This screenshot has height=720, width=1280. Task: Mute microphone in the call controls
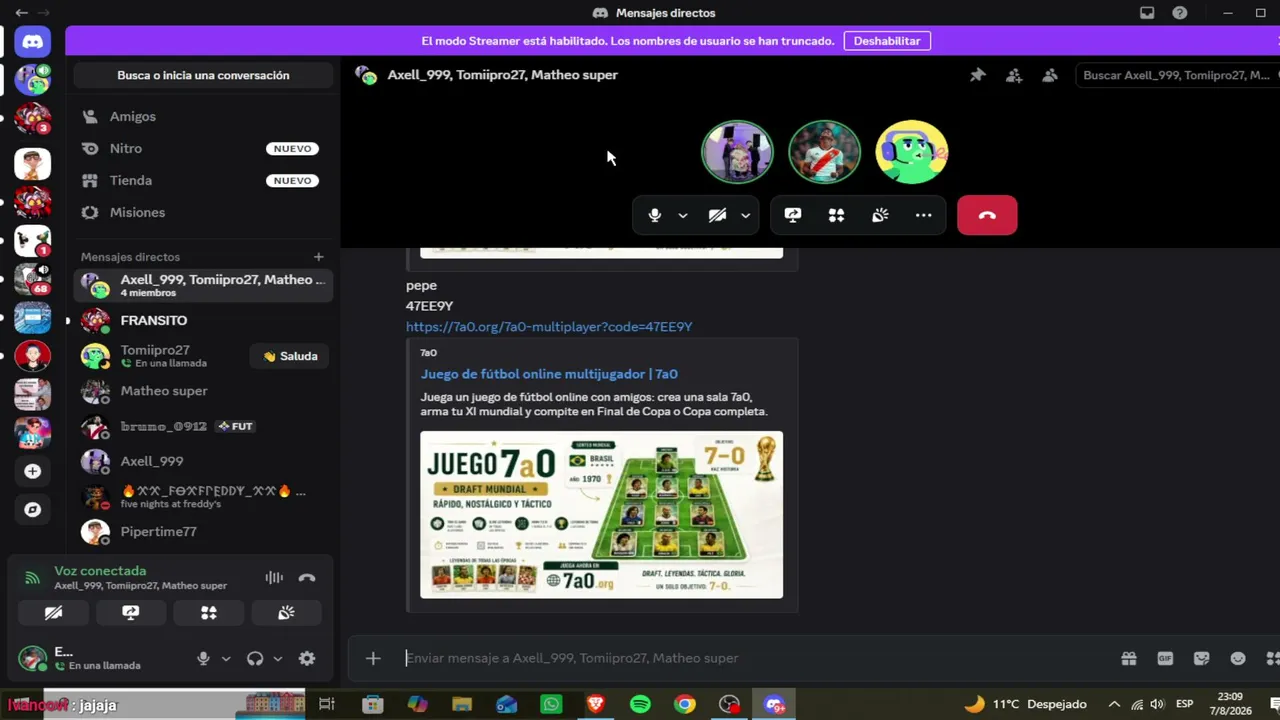655,215
